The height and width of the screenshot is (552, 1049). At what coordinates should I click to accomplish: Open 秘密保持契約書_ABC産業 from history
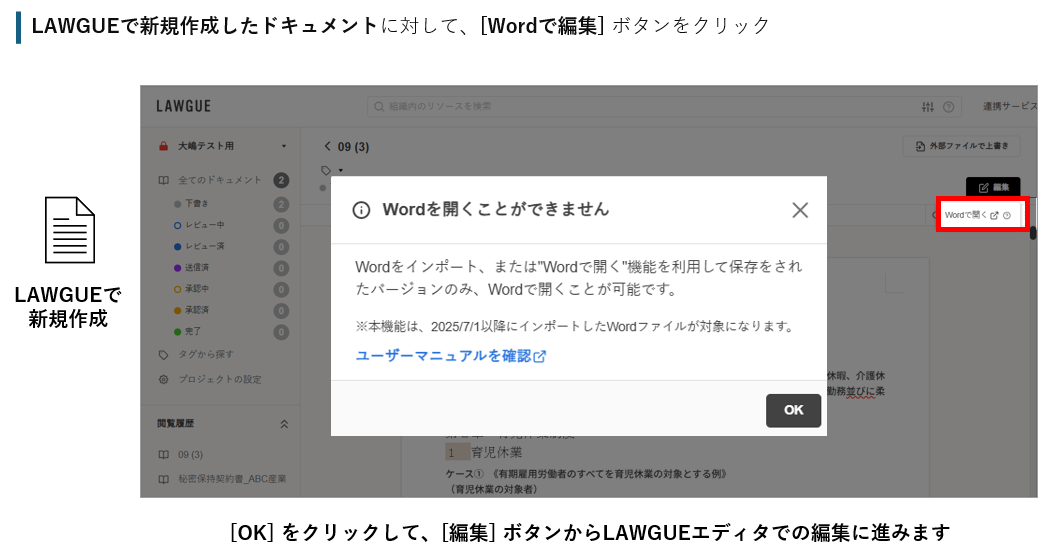[232, 479]
